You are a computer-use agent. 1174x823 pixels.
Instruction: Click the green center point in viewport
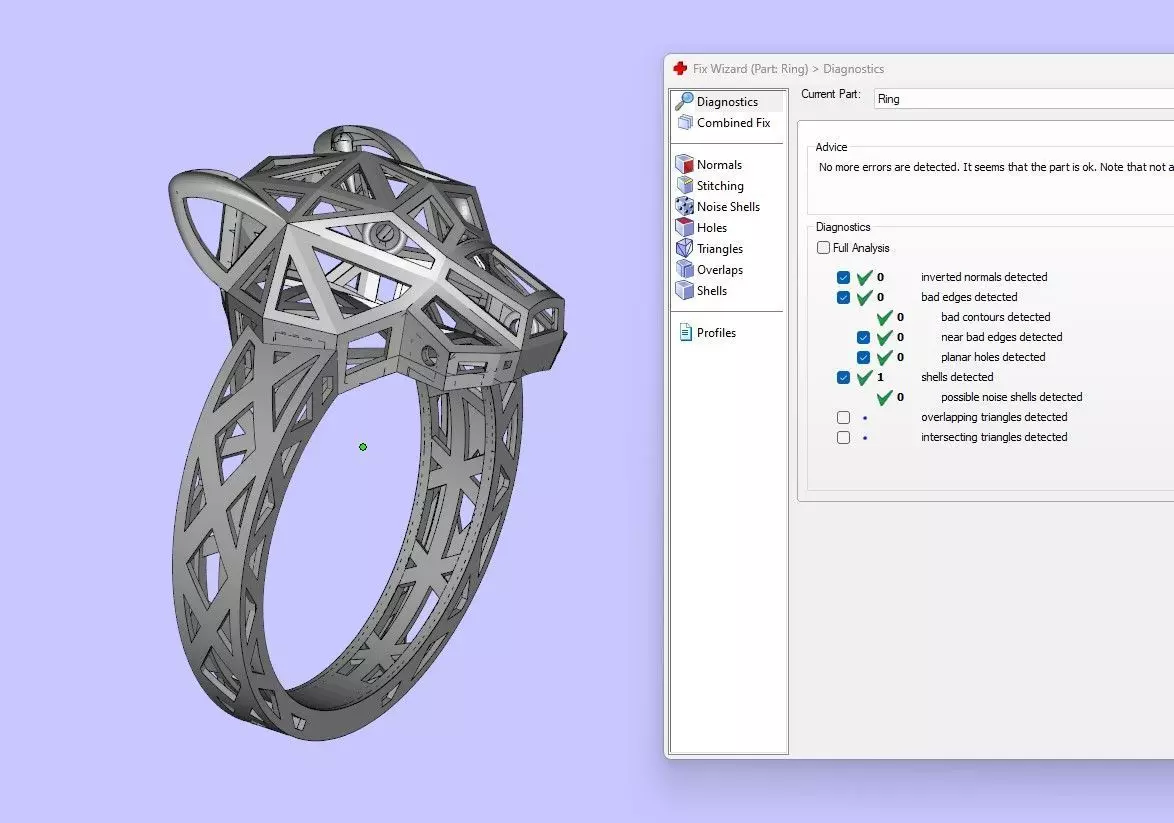tap(363, 447)
